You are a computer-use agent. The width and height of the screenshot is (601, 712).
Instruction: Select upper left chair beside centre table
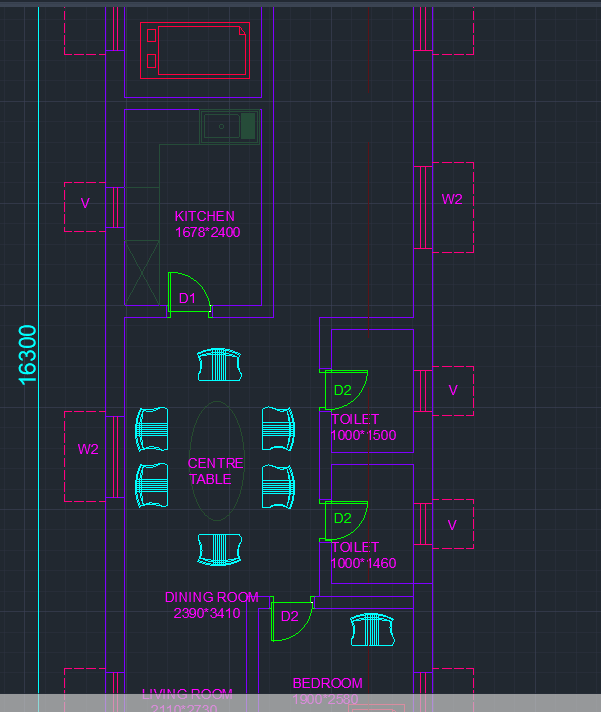click(x=152, y=429)
